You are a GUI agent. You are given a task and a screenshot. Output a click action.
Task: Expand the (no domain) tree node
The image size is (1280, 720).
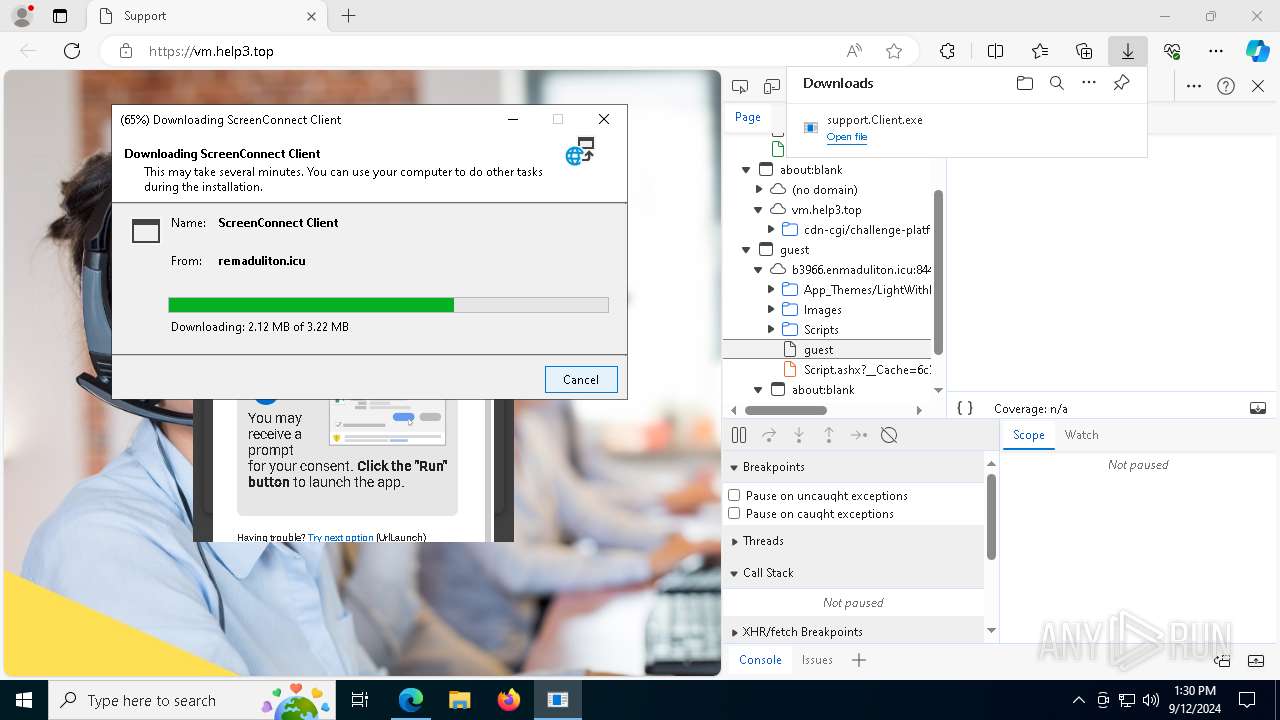click(x=759, y=189)
